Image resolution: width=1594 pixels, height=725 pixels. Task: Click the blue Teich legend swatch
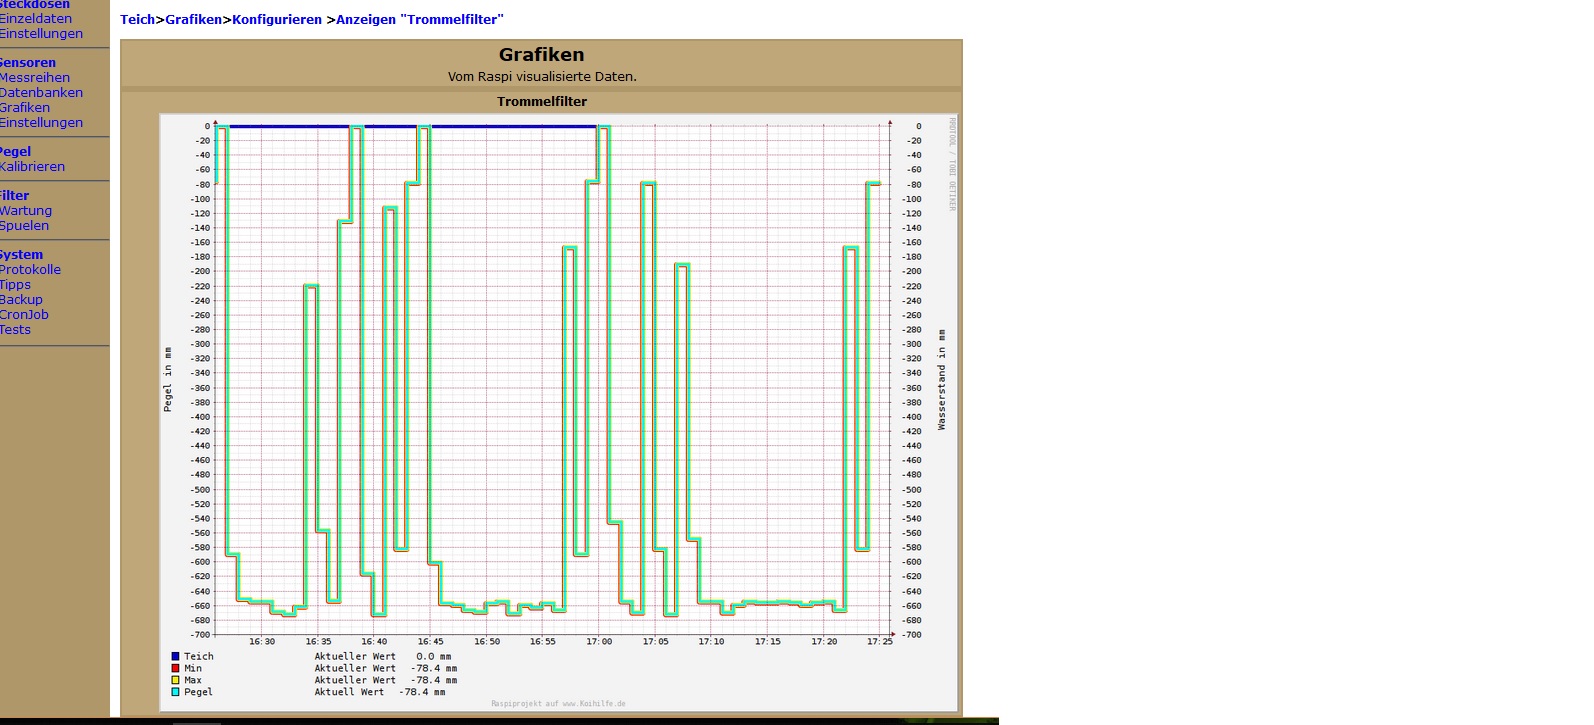[x=175, y=657]
